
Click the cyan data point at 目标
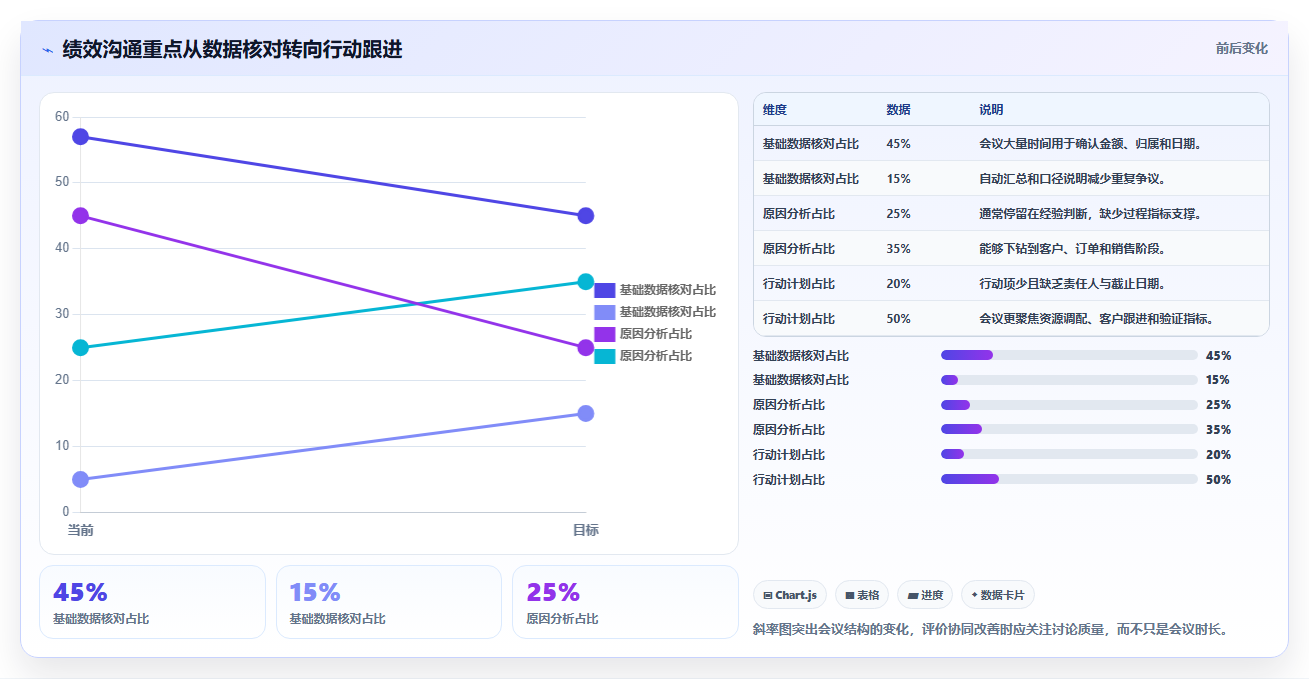pyautogui.click(x=586, y=282)
